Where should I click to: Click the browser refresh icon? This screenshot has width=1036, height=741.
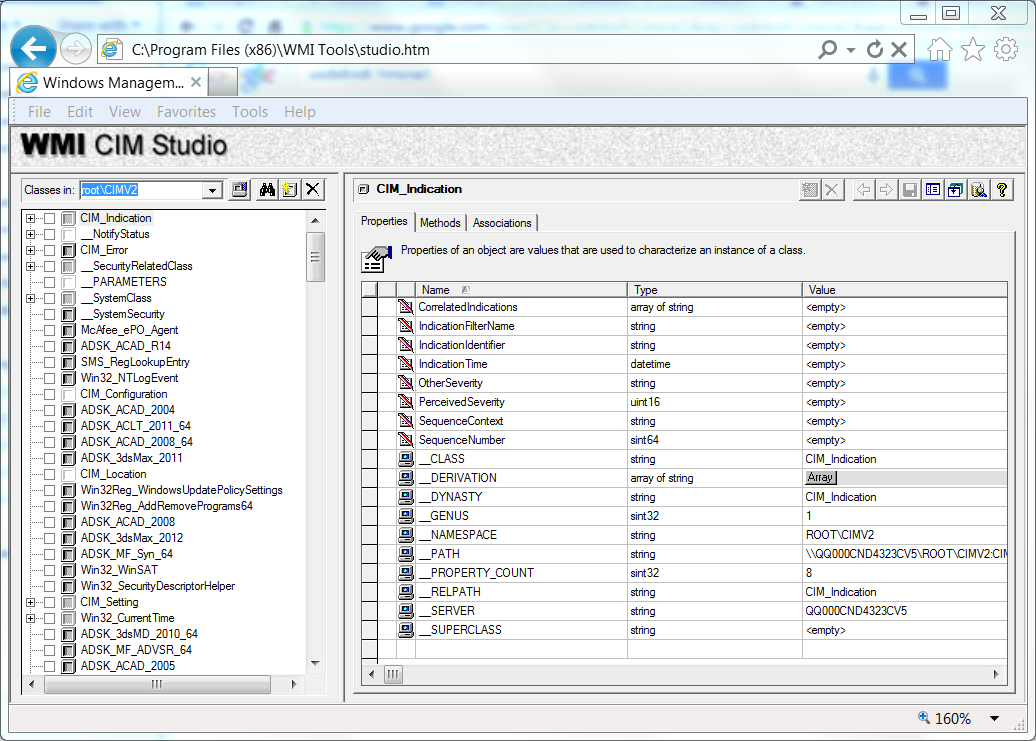pyautogui.click(x=875, y=50)
